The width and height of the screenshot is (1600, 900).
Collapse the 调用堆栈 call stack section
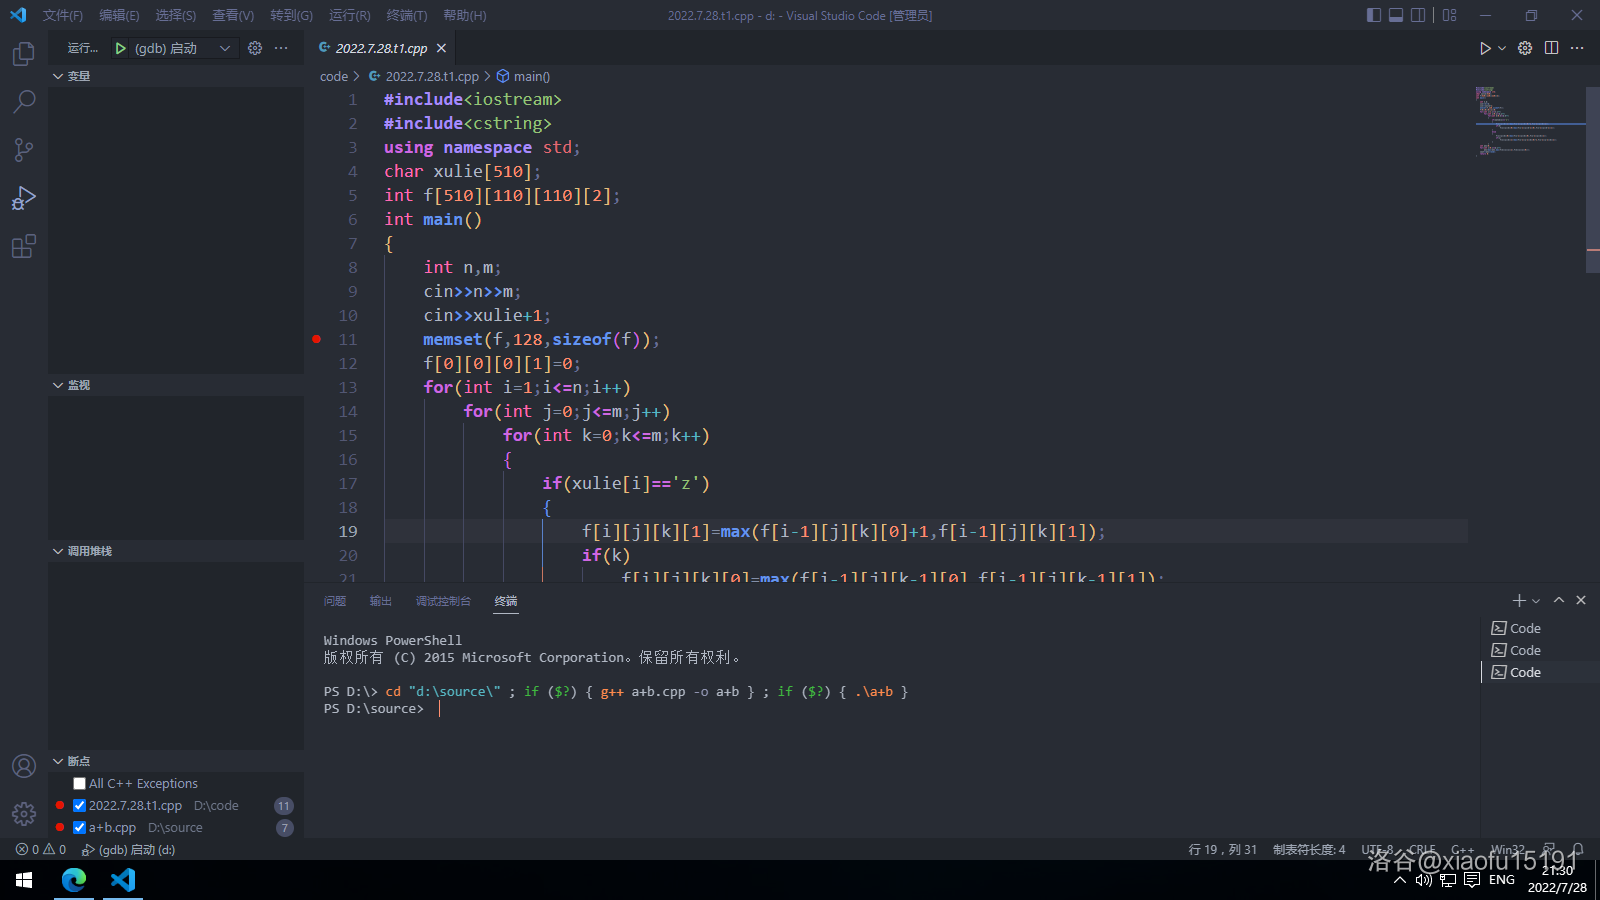point(176,551)
